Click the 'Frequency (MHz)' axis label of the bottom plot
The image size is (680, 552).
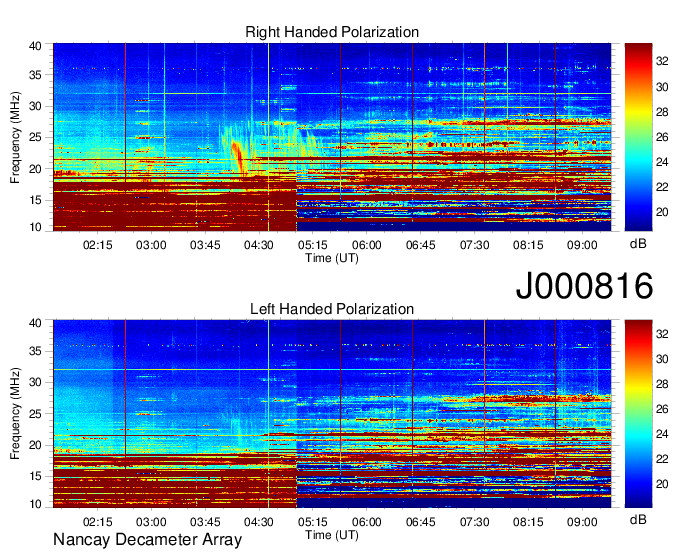(15, 414)
